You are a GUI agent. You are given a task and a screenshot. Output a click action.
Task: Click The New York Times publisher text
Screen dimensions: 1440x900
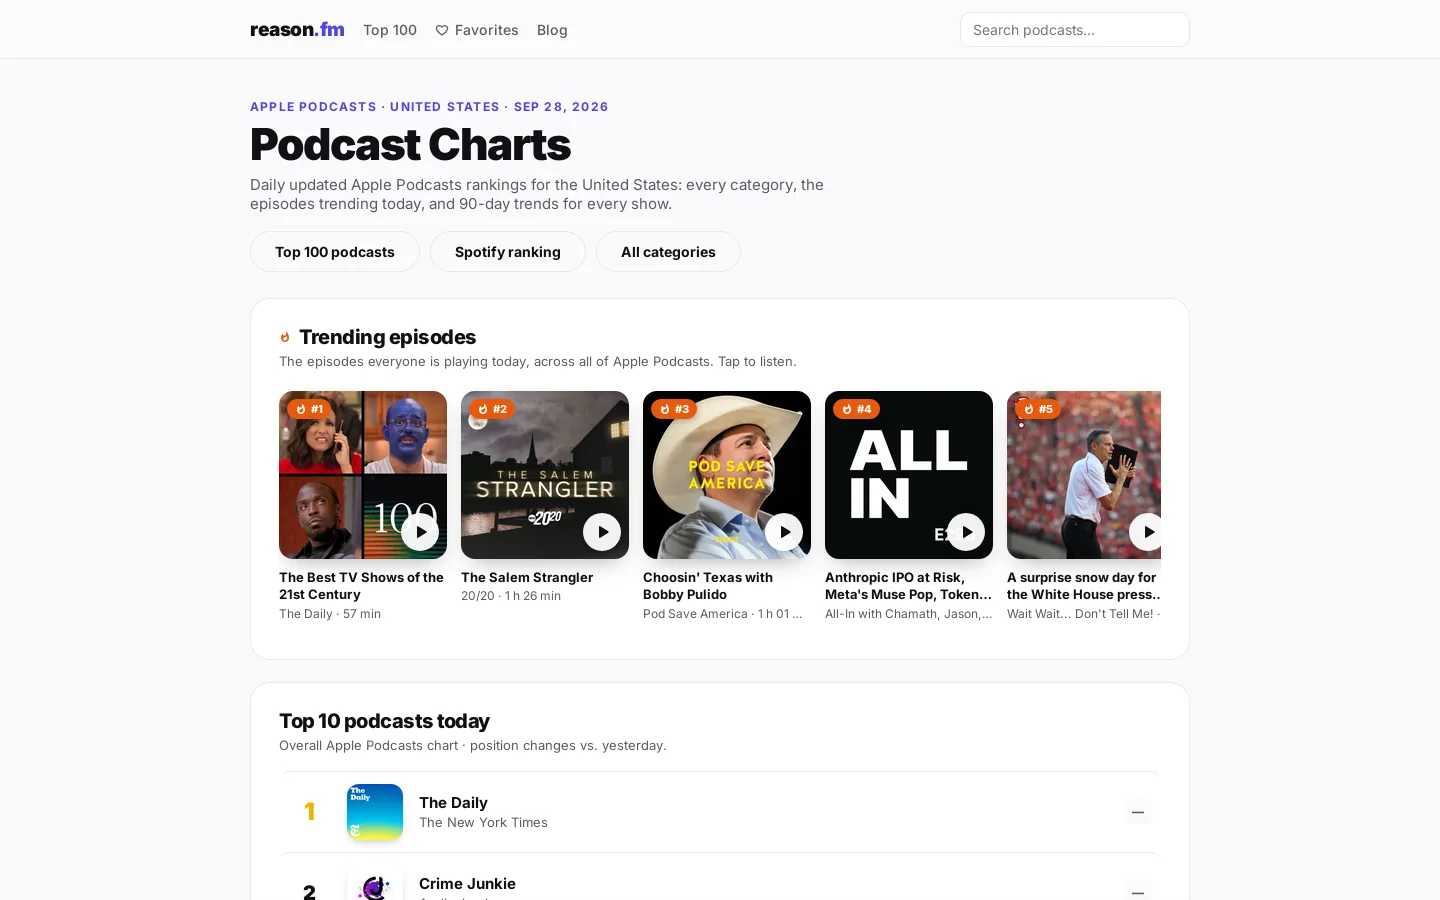(x=483, y=823)
